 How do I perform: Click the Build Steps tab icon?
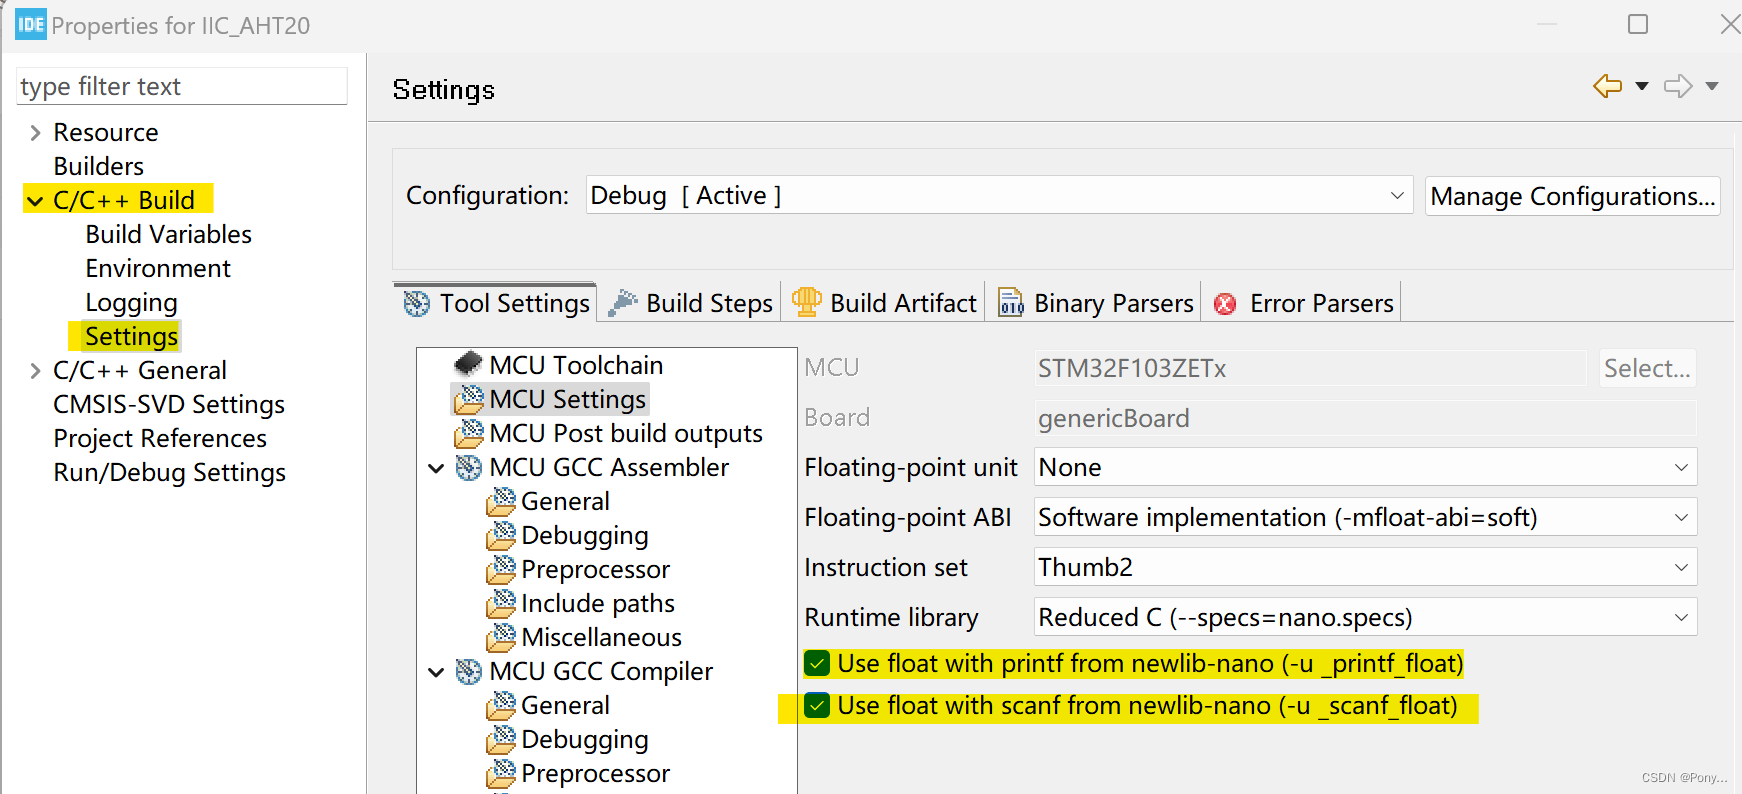[x=623, y=302]
